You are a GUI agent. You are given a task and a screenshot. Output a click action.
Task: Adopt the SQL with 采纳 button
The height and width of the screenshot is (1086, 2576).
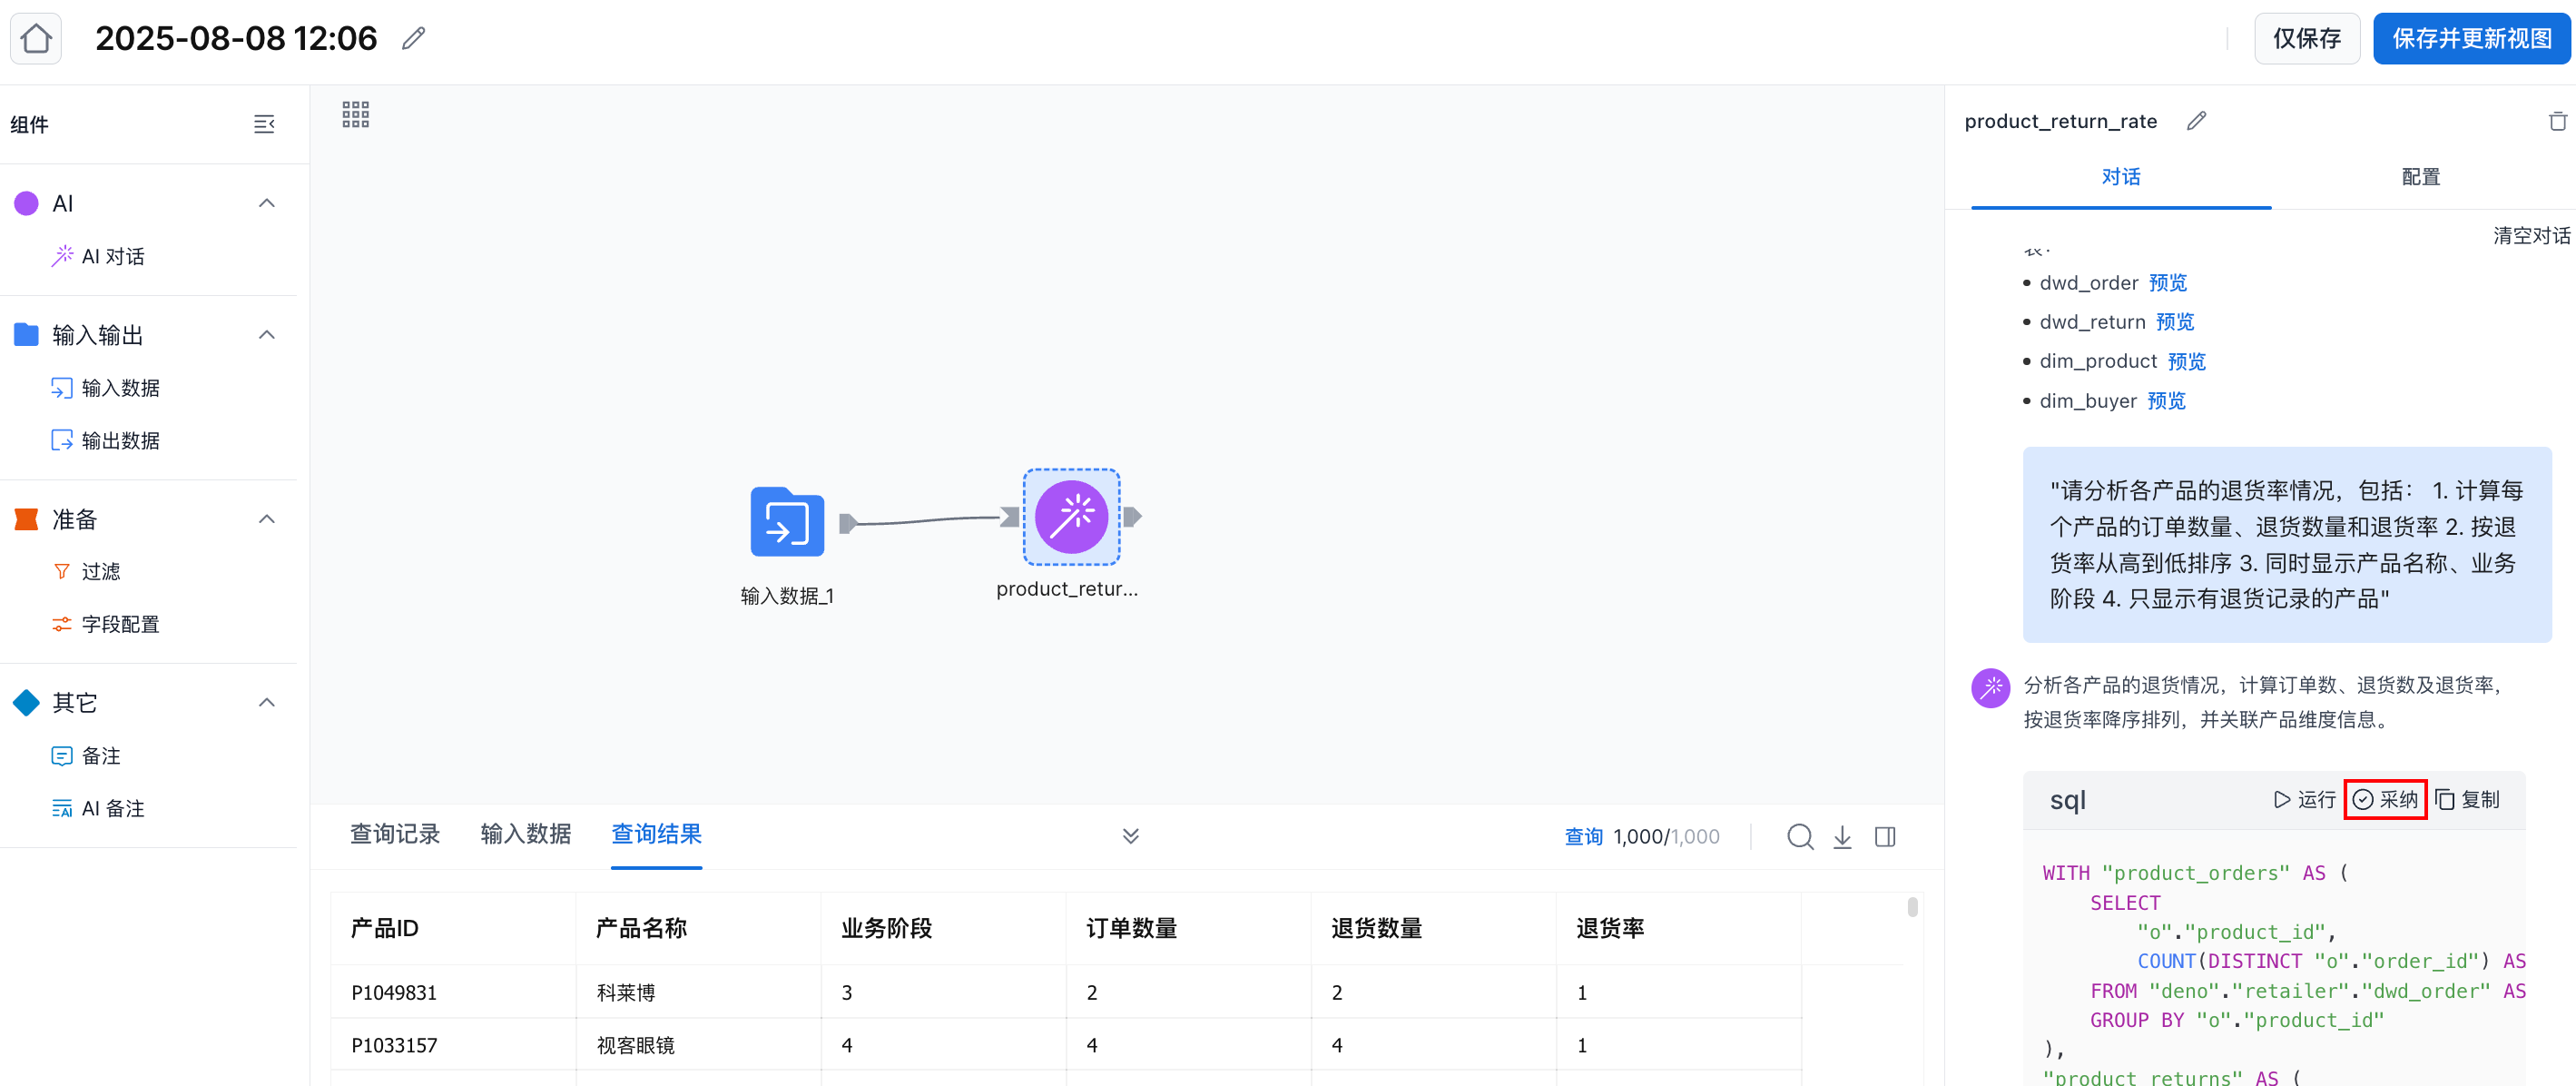pos(2385,799)
